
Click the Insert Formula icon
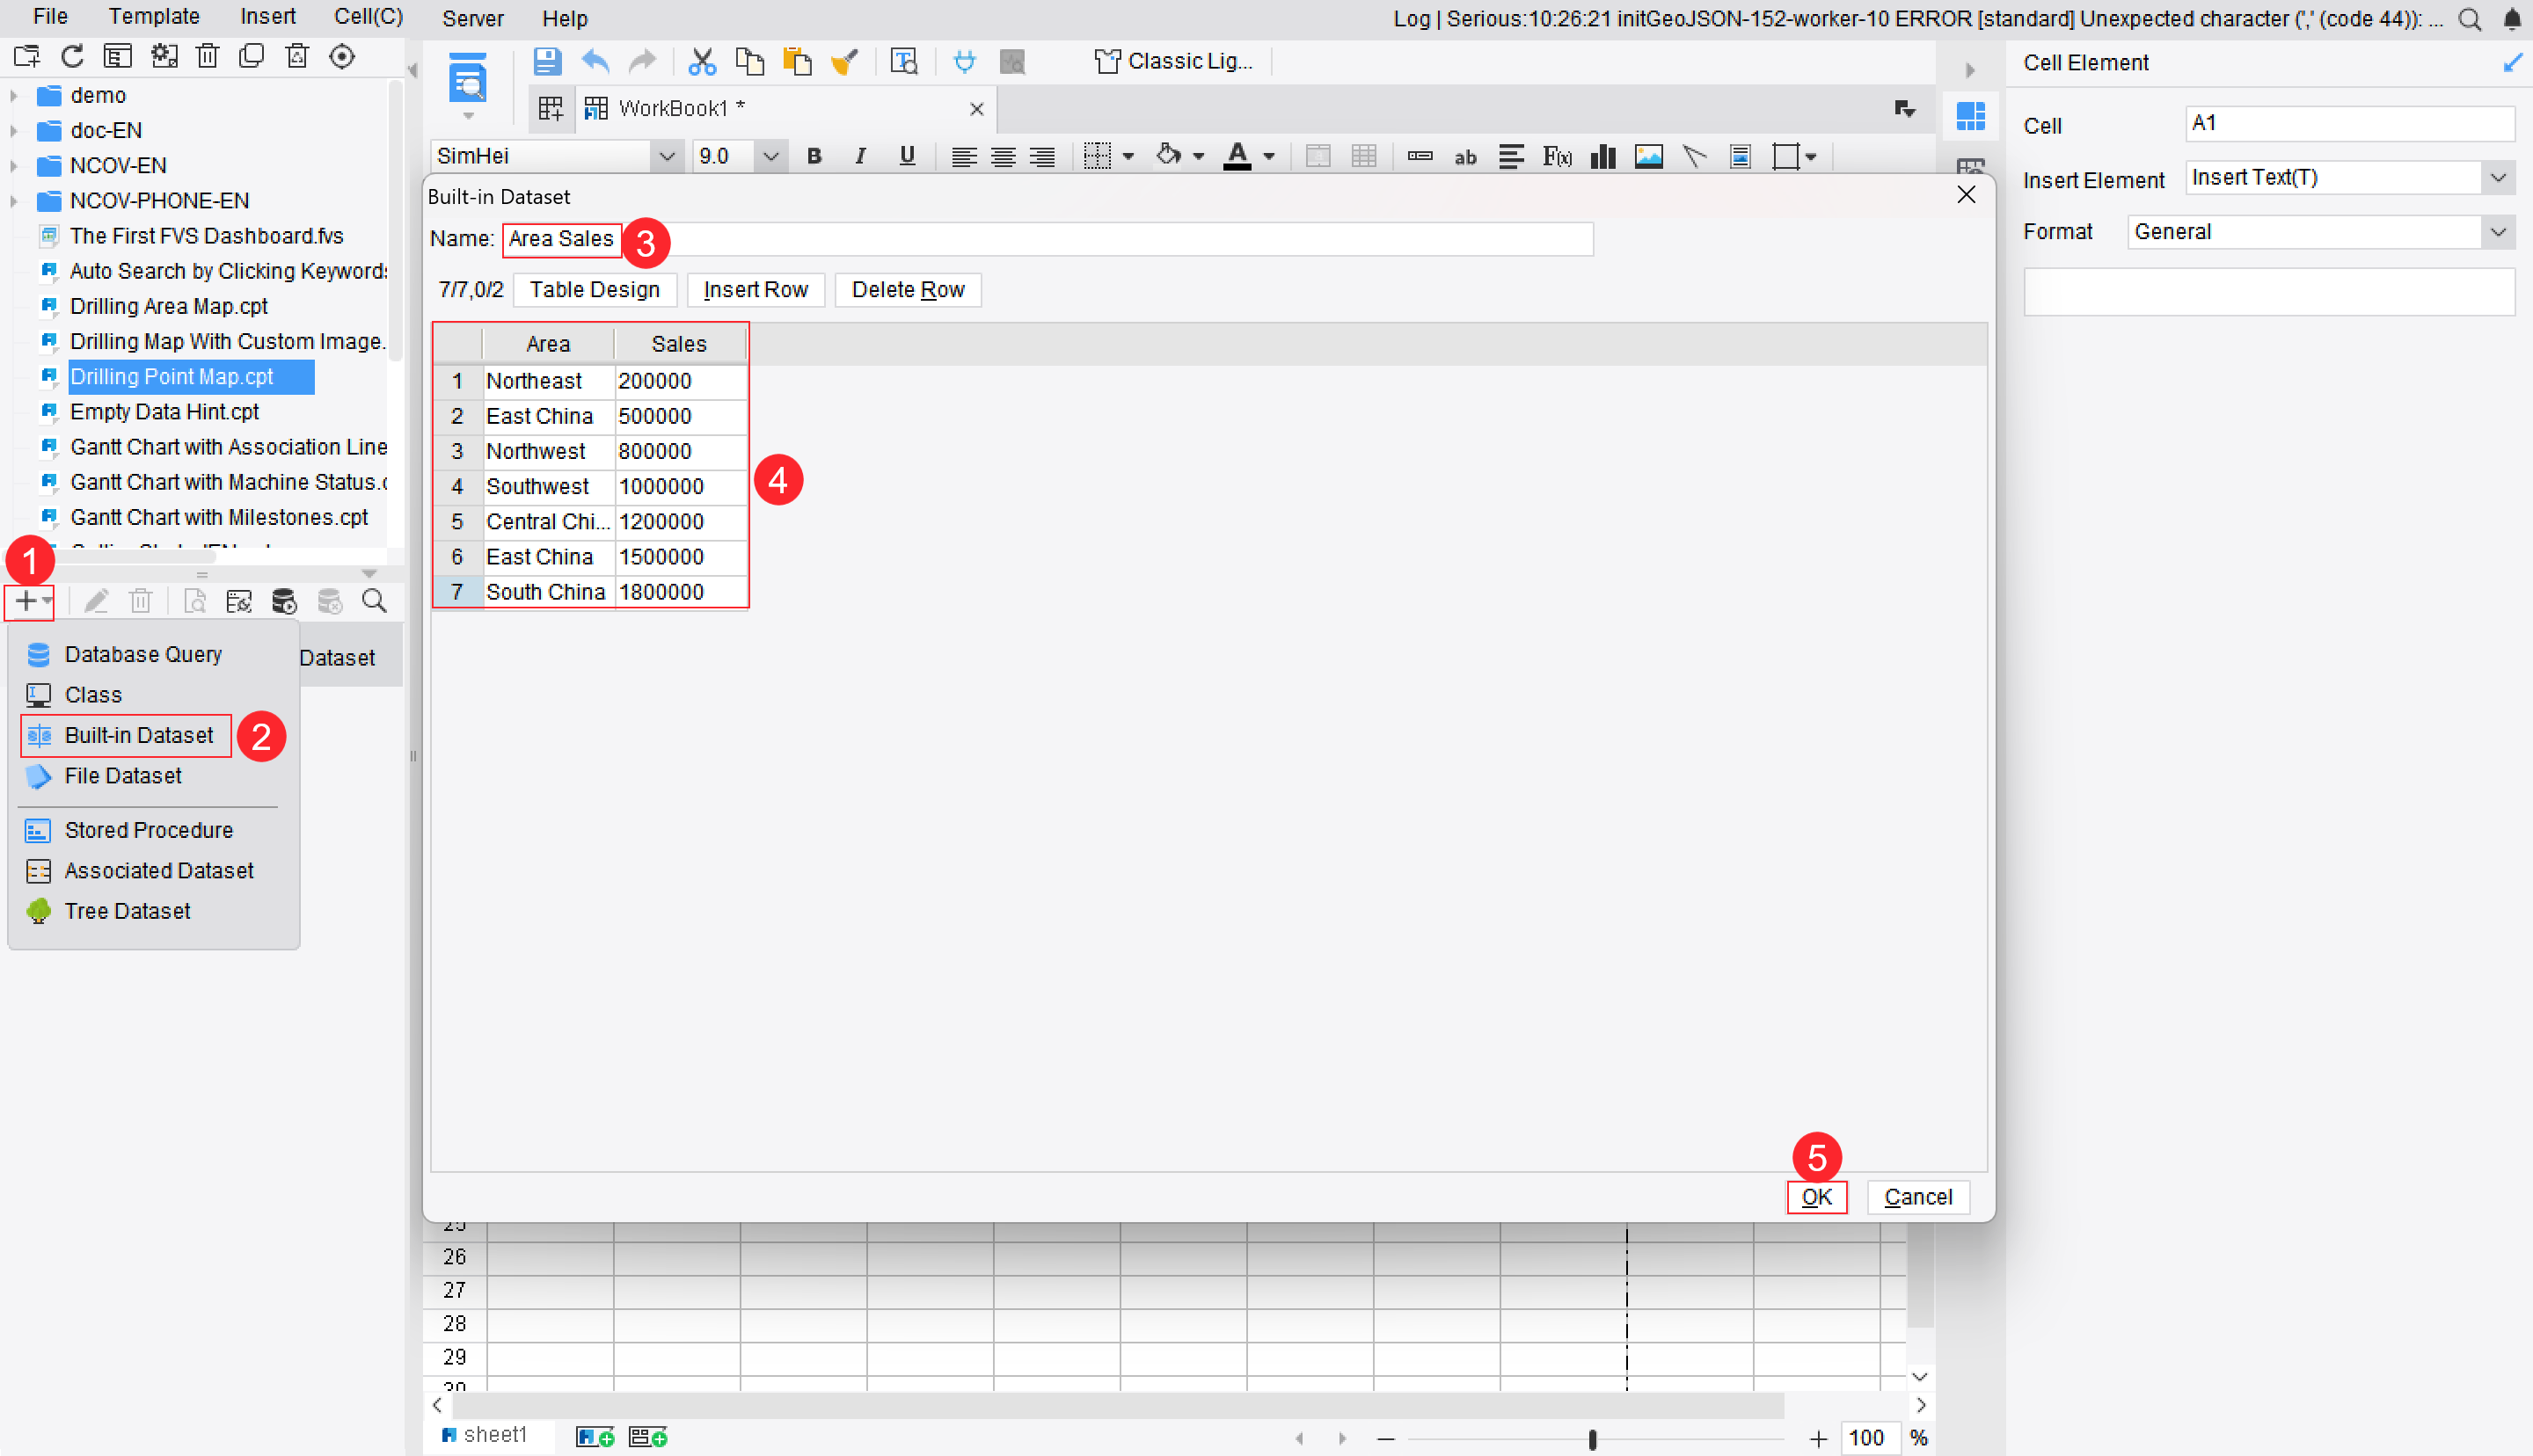(1557, 156)
